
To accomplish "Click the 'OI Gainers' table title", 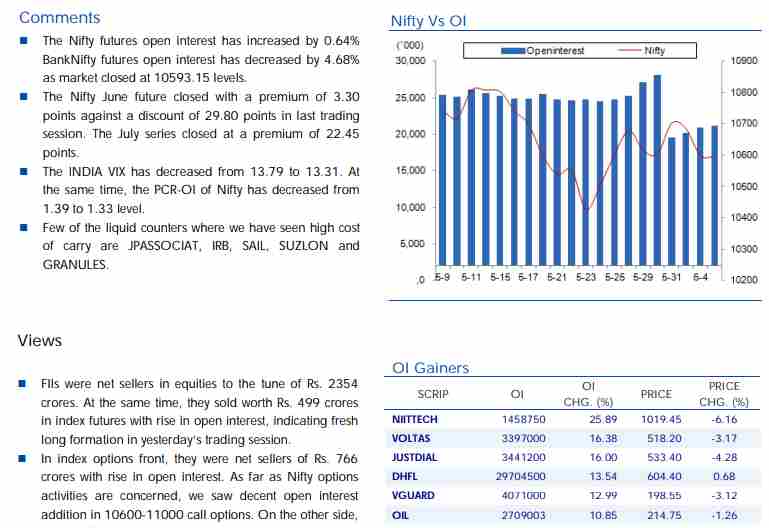I will (x=429, y=368).
